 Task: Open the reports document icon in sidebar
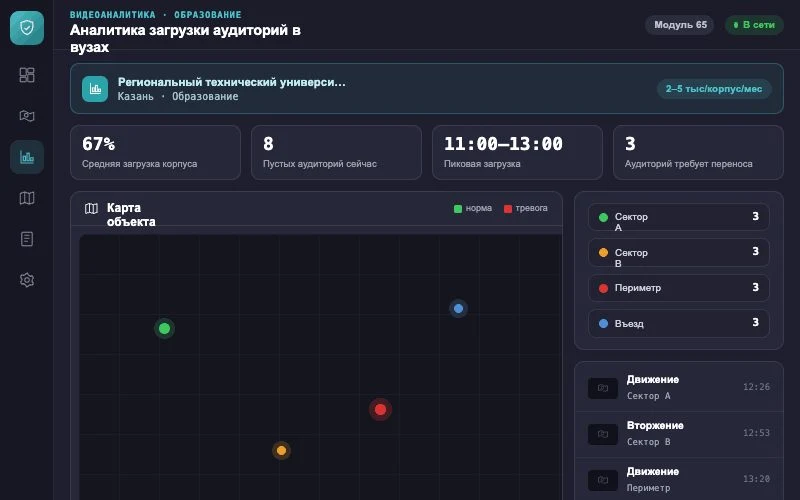[x=27, y=239]
